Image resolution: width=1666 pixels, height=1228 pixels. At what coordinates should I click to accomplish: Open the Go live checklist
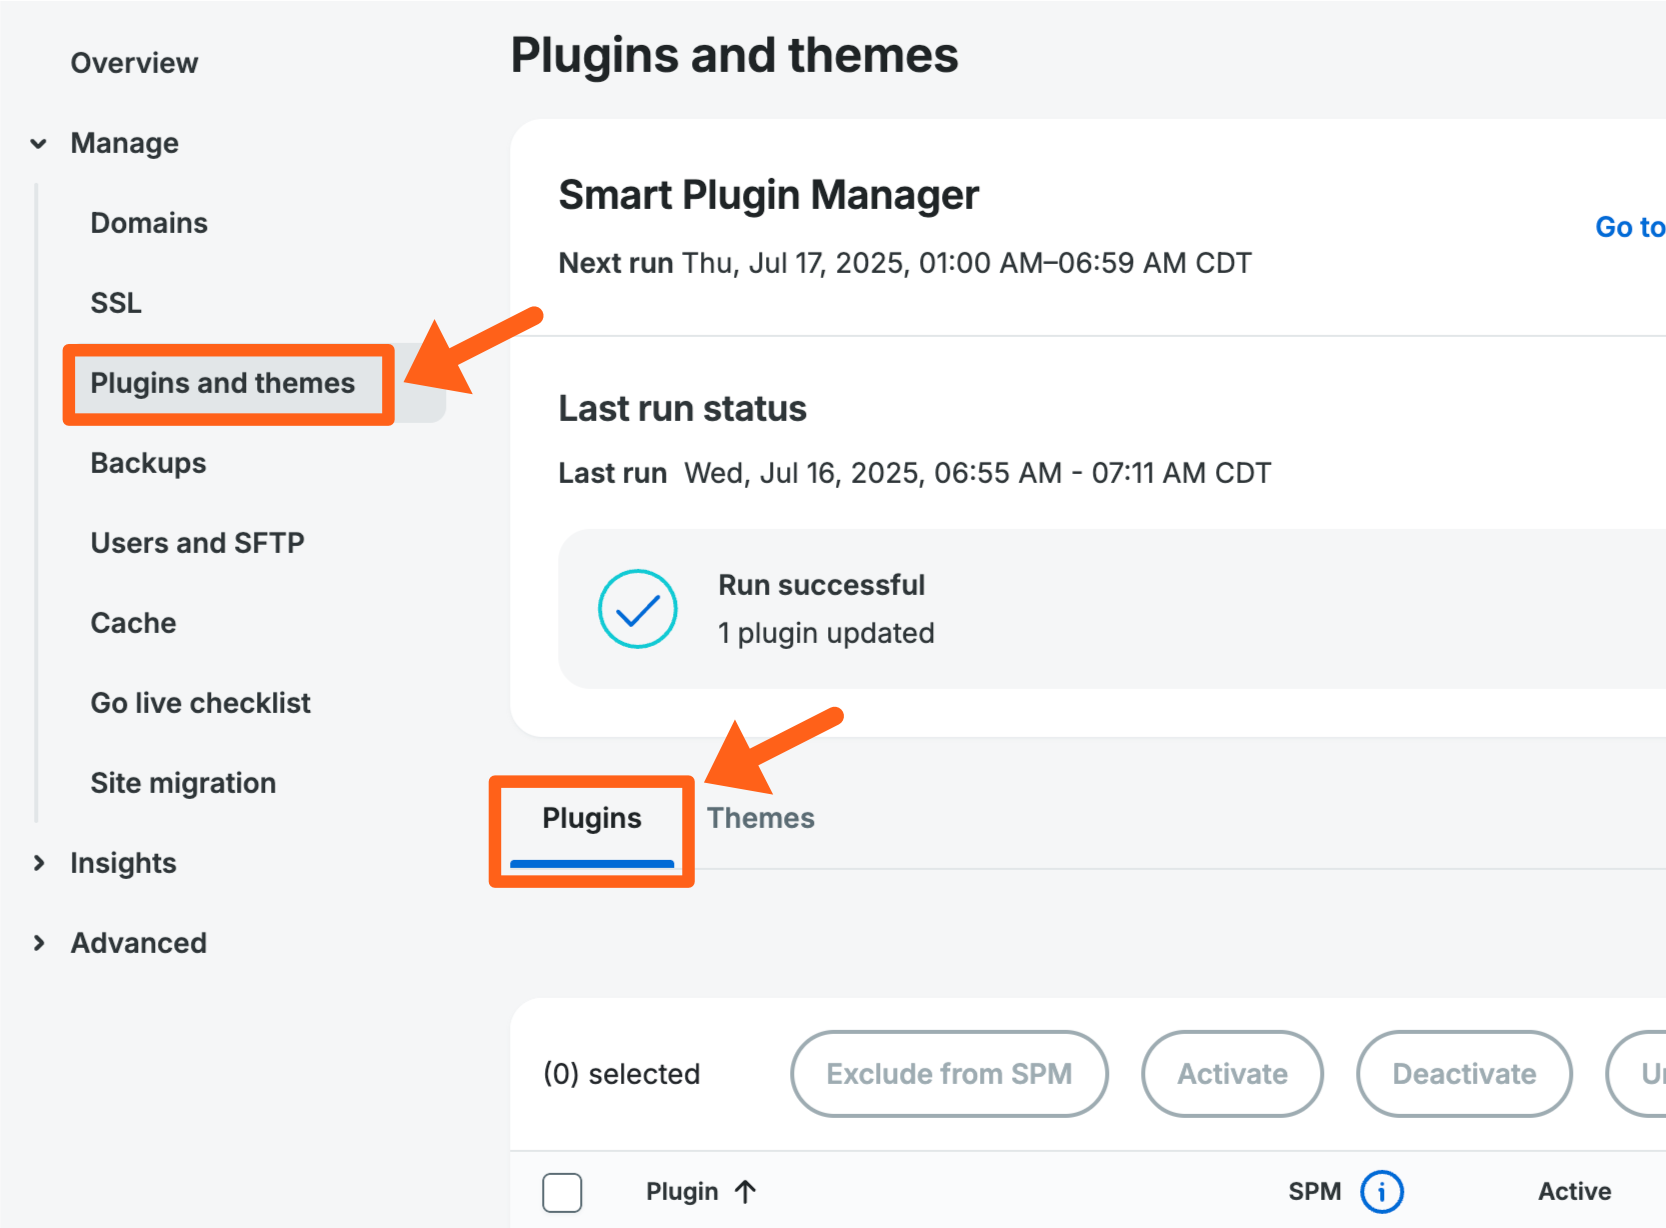click(200, 703)
